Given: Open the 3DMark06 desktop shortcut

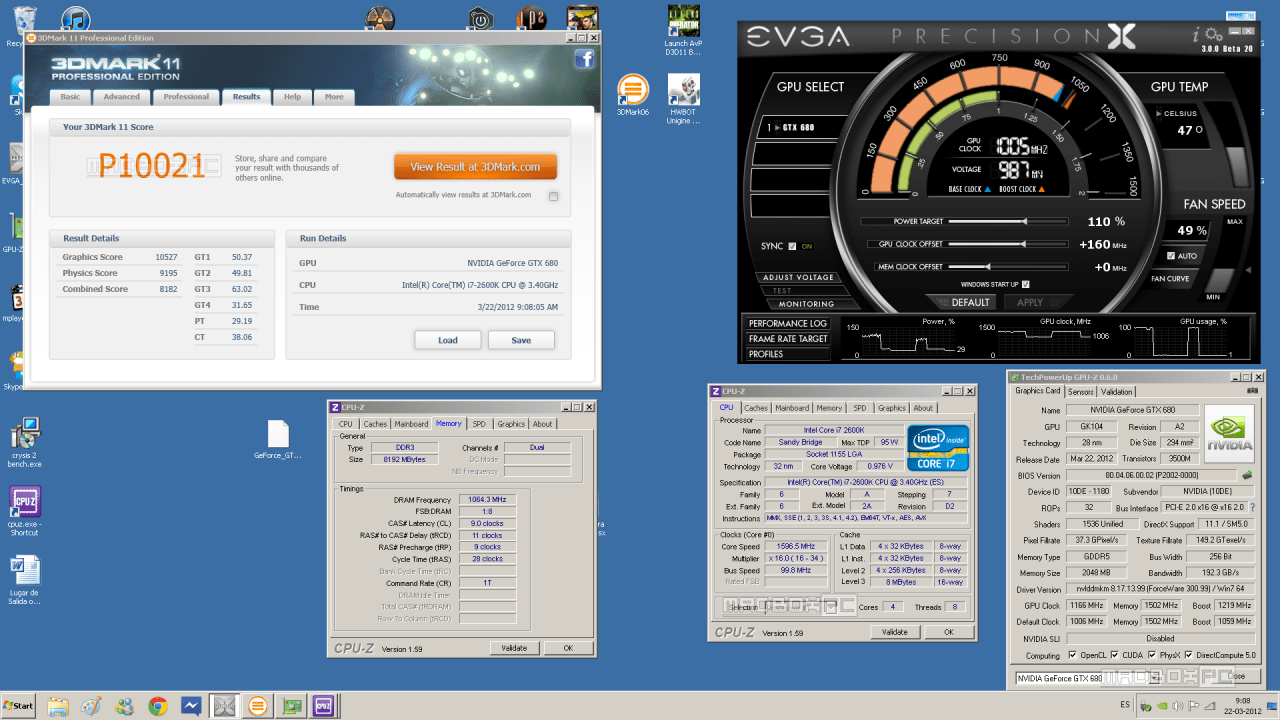Looking at the screenshot, I should (632, 95).
